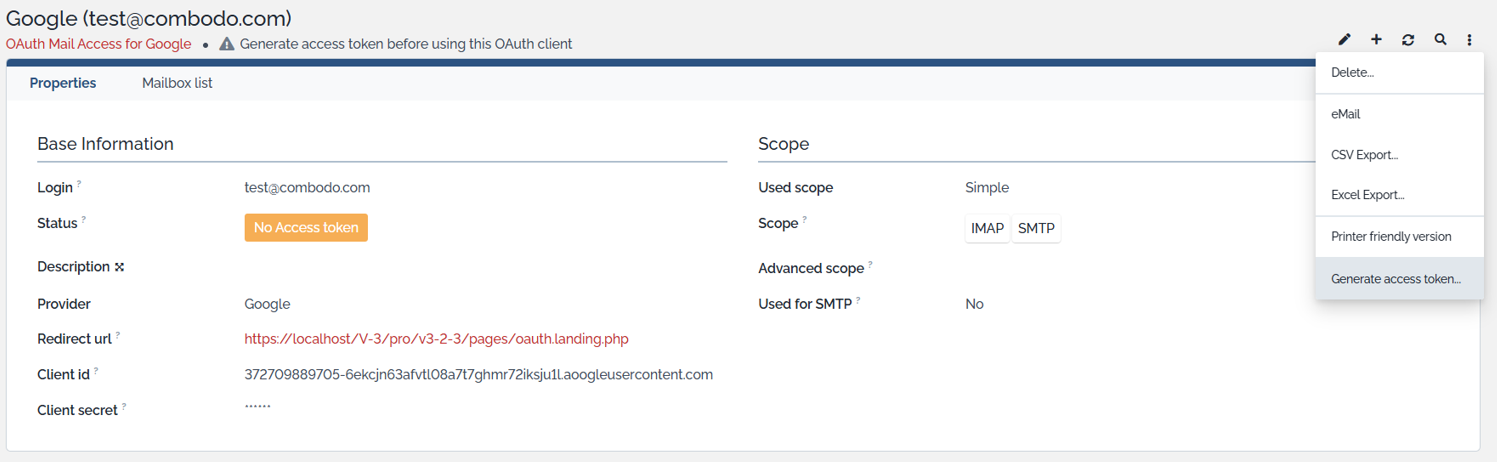Click the plus icon to create new
Viewport: 1497px width, 462px height.
click(1376, 40)
